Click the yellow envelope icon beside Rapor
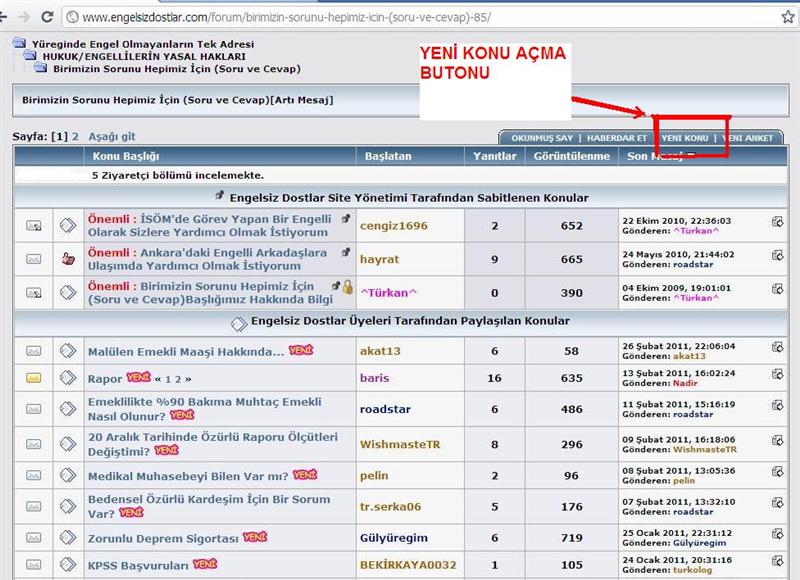This screenshot has height=580, width=800. pyautogui.click(x=33, y=378)
